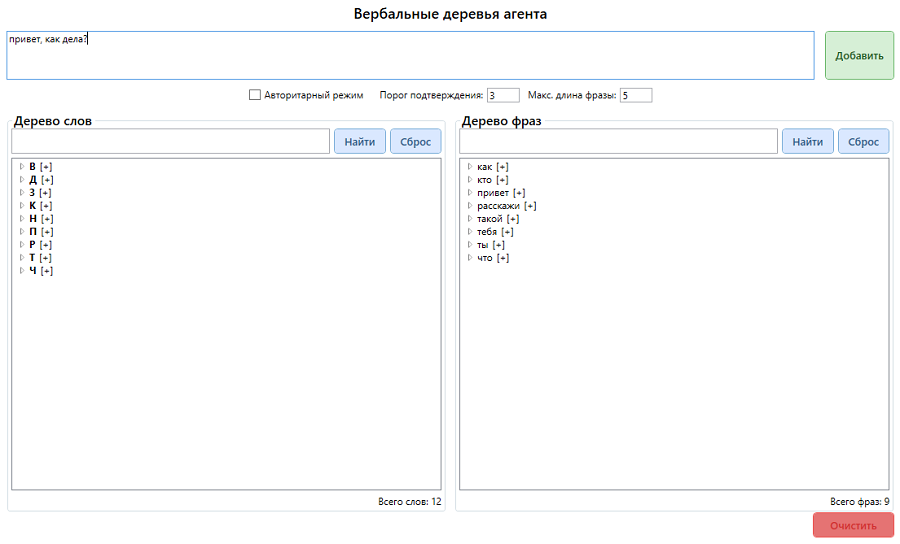Expand the Ч letter node
This screenshot has width=900, height=544.
[x=22, y=270]
